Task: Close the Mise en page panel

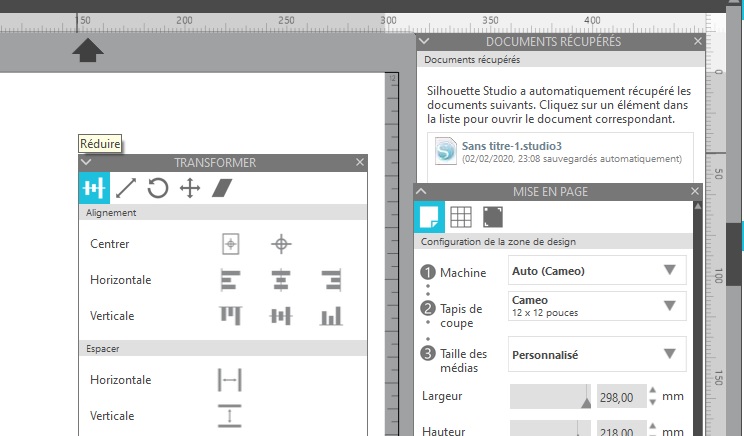Action: pyautogui.click(x=695, y=191)
